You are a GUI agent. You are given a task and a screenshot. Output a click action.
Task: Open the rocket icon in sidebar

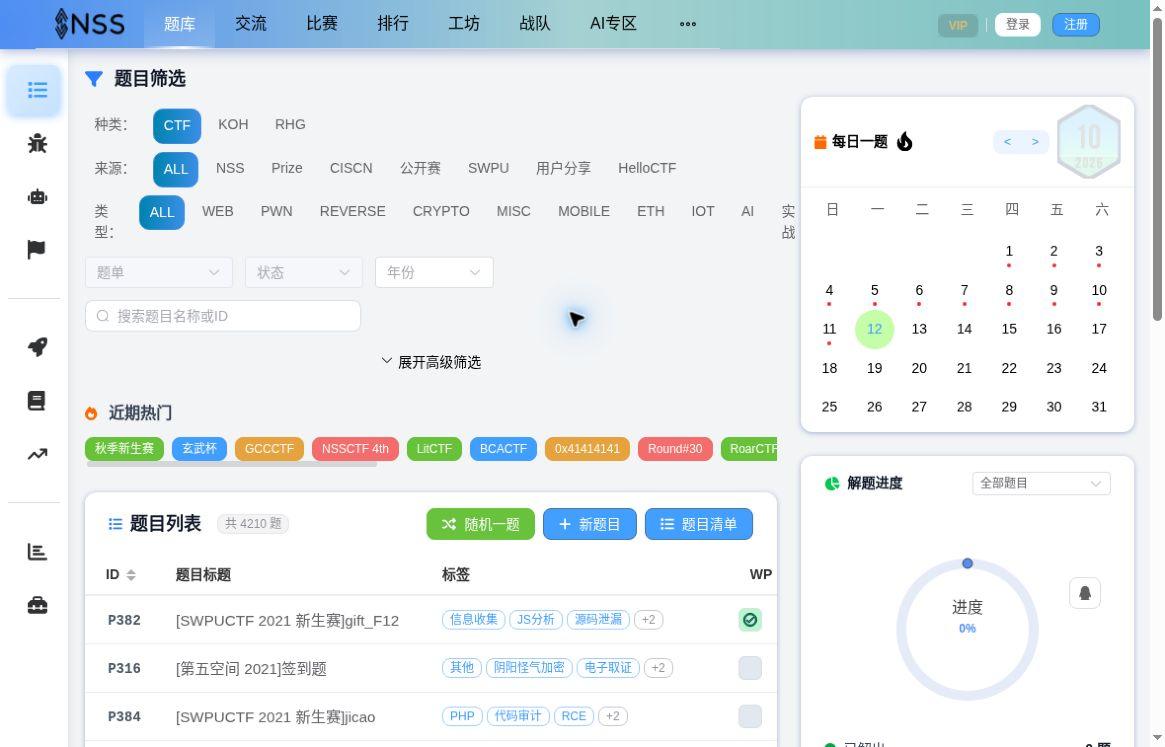37,346
